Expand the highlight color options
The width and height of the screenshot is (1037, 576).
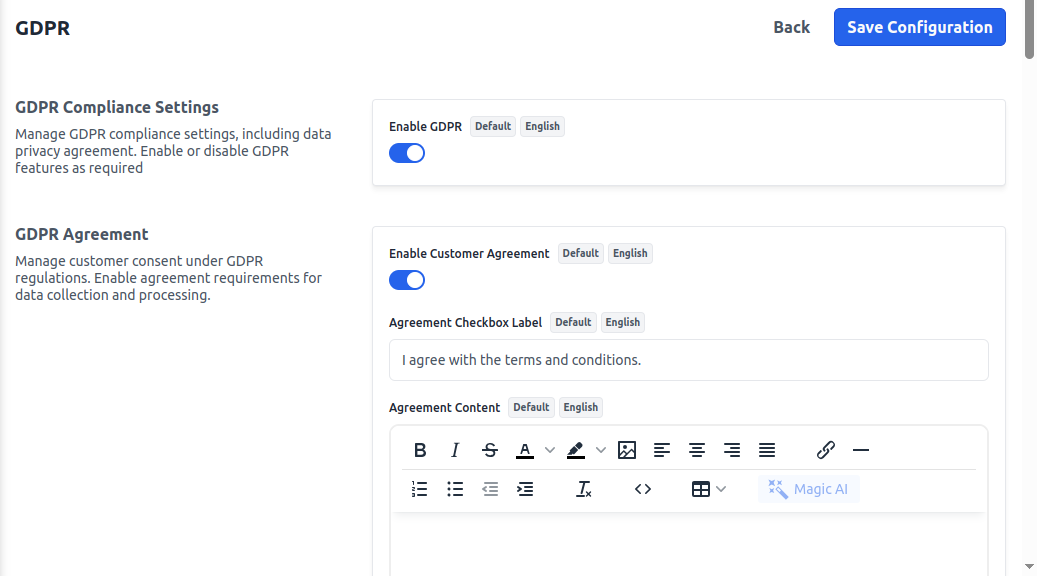coord(601,450)
